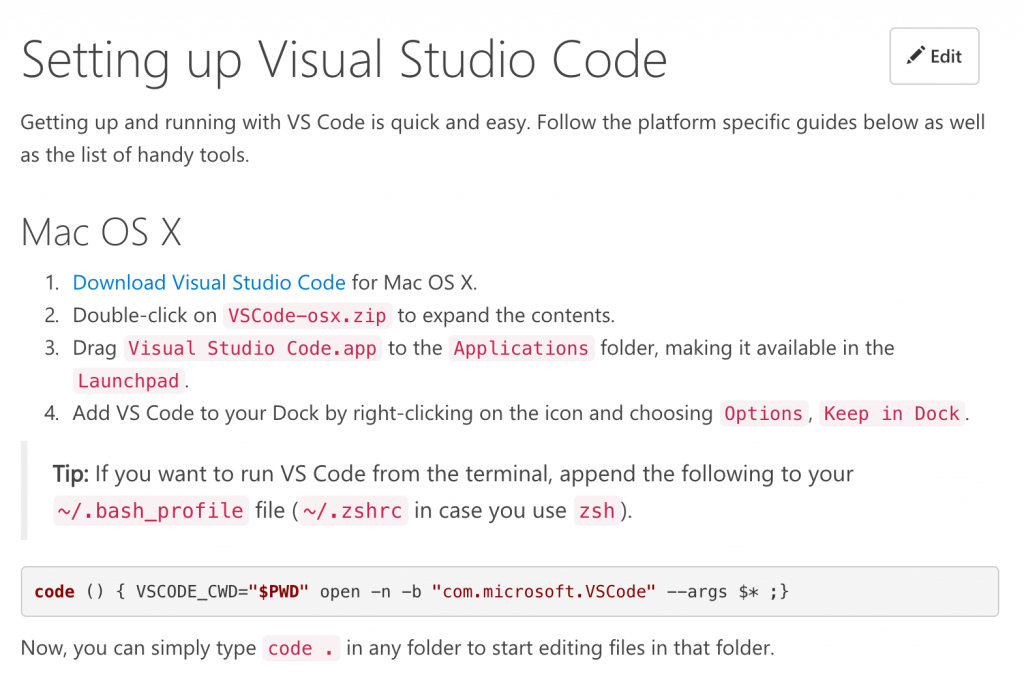Select the 'Applications' inline code text
Screen dimensions: 1024x673
(x=521, y=349)
